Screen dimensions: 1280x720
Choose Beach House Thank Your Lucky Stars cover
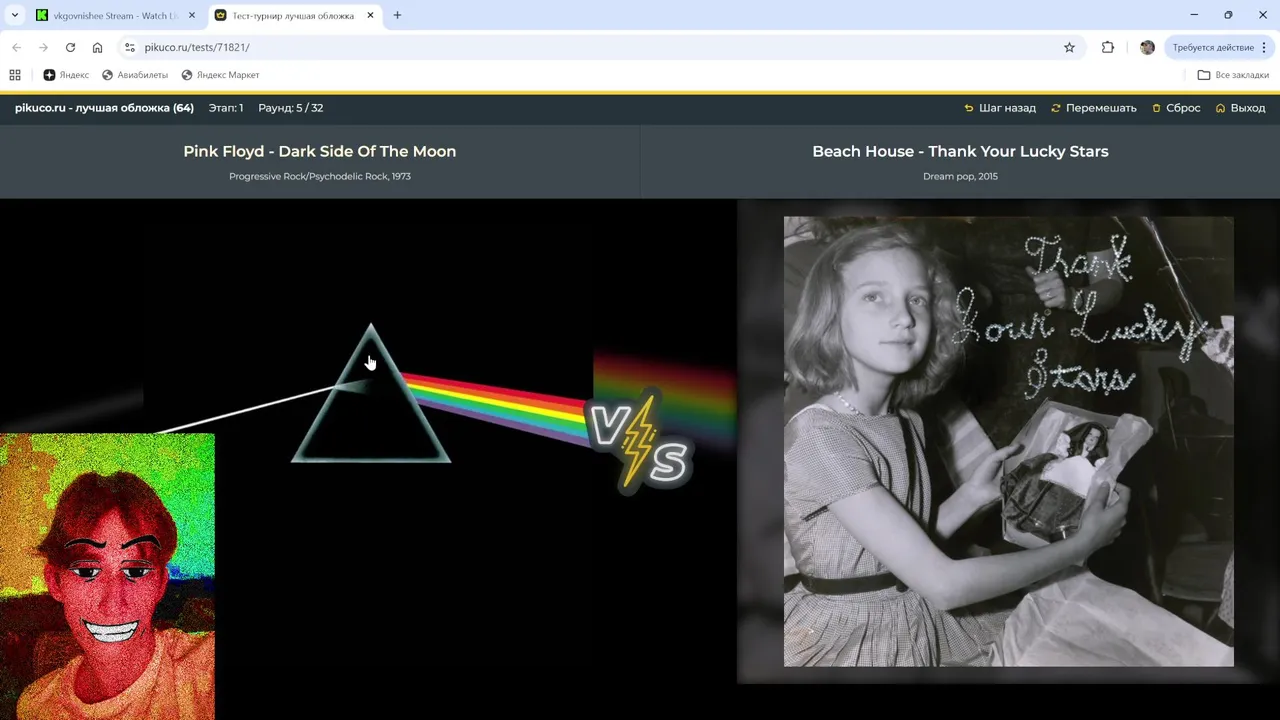point(1008,441)
